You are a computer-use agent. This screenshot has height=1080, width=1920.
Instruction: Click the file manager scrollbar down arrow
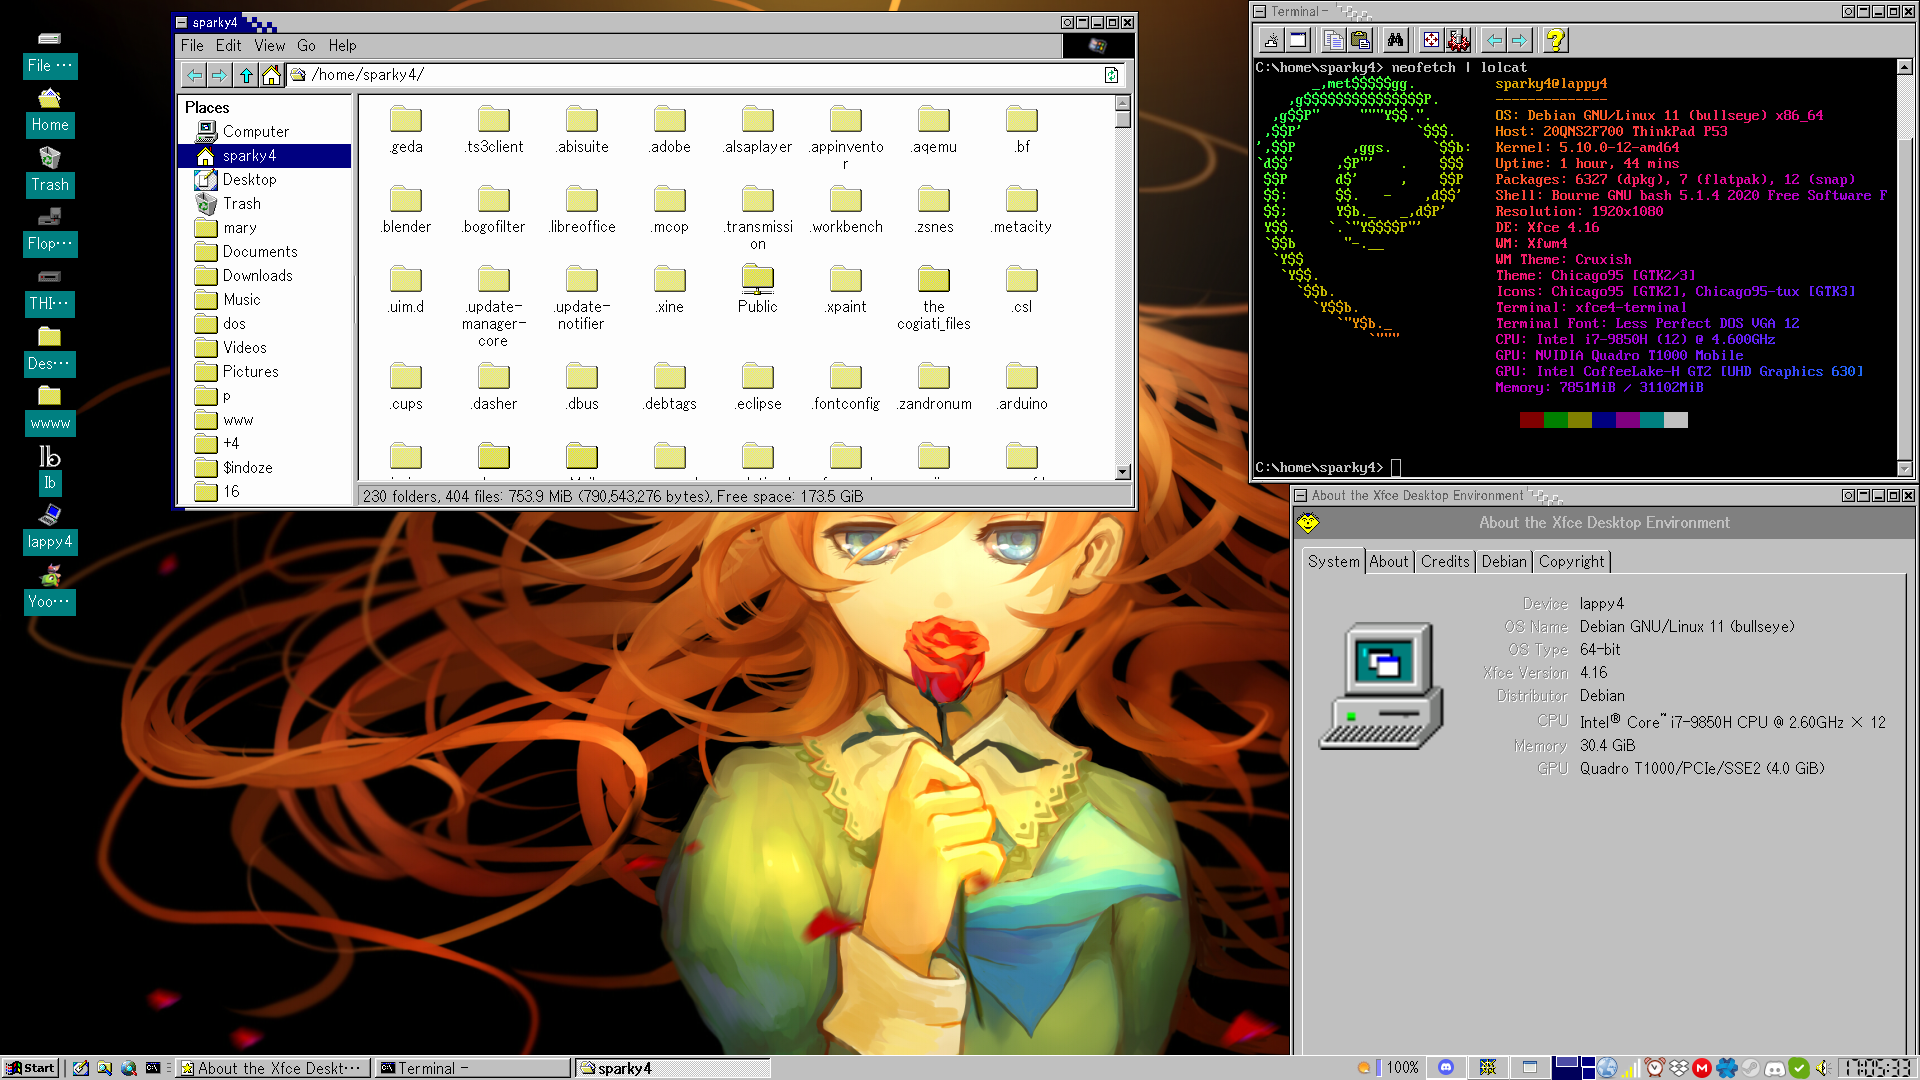(x=1123, y=472)
